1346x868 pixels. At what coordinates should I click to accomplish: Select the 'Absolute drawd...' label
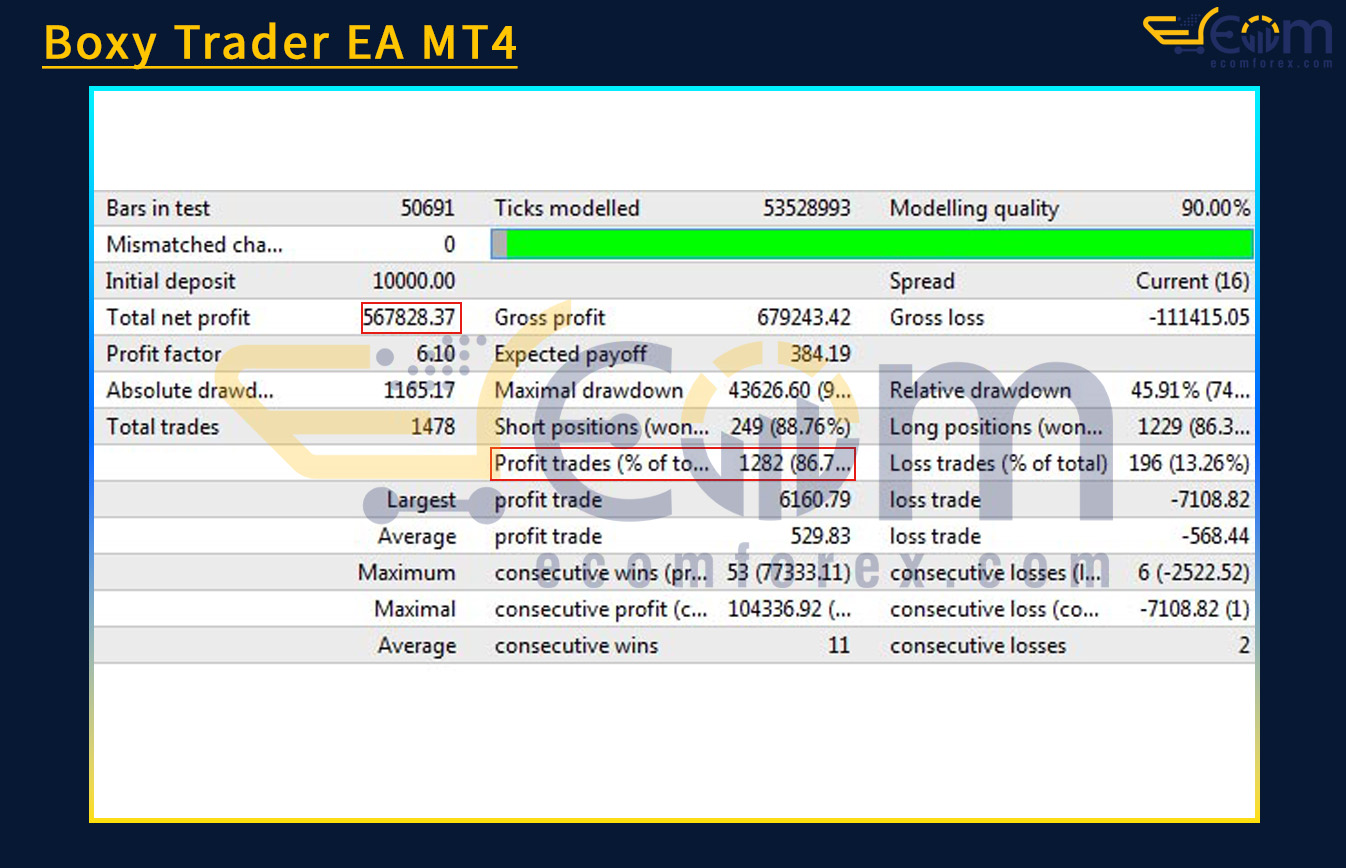[189, 391]
